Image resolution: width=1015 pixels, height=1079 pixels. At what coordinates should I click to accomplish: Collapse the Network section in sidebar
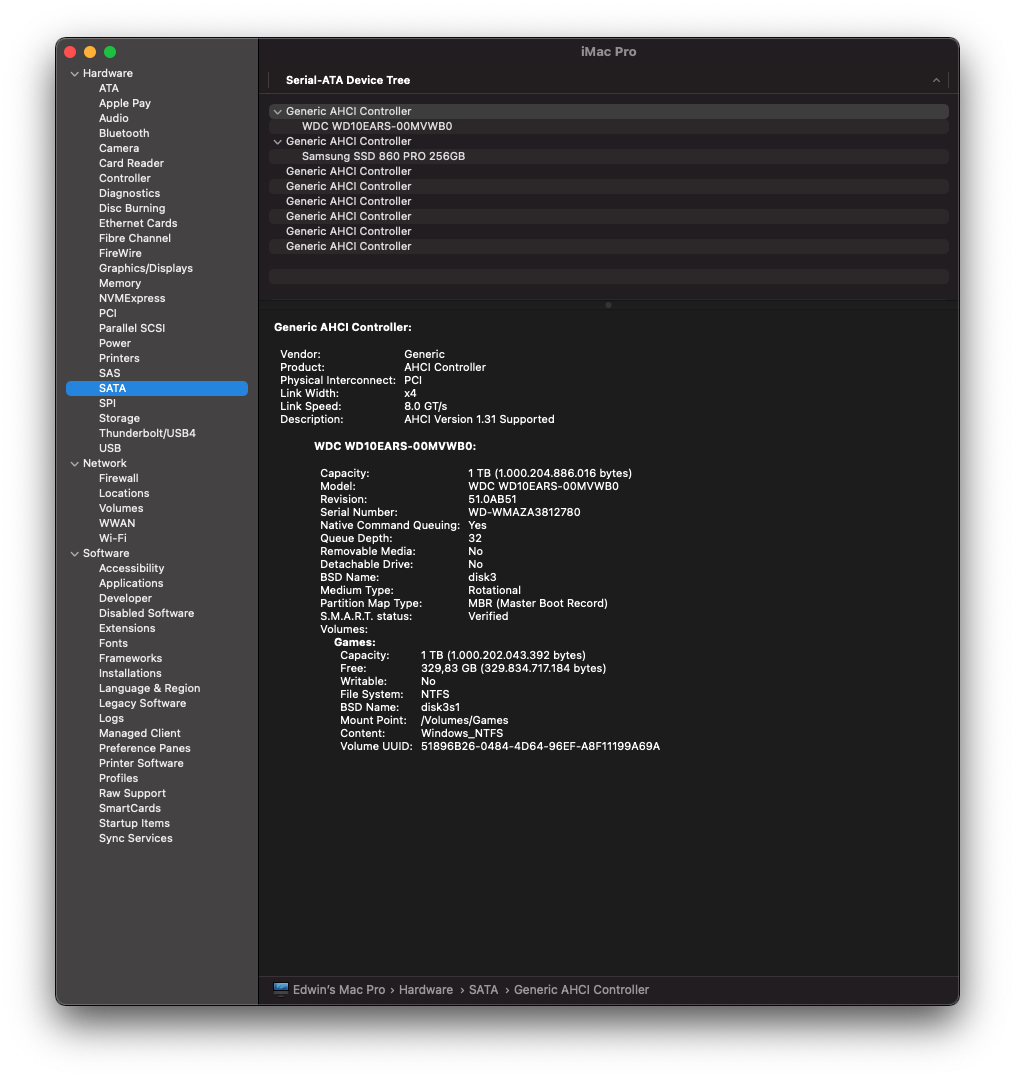tap(74, 464)
